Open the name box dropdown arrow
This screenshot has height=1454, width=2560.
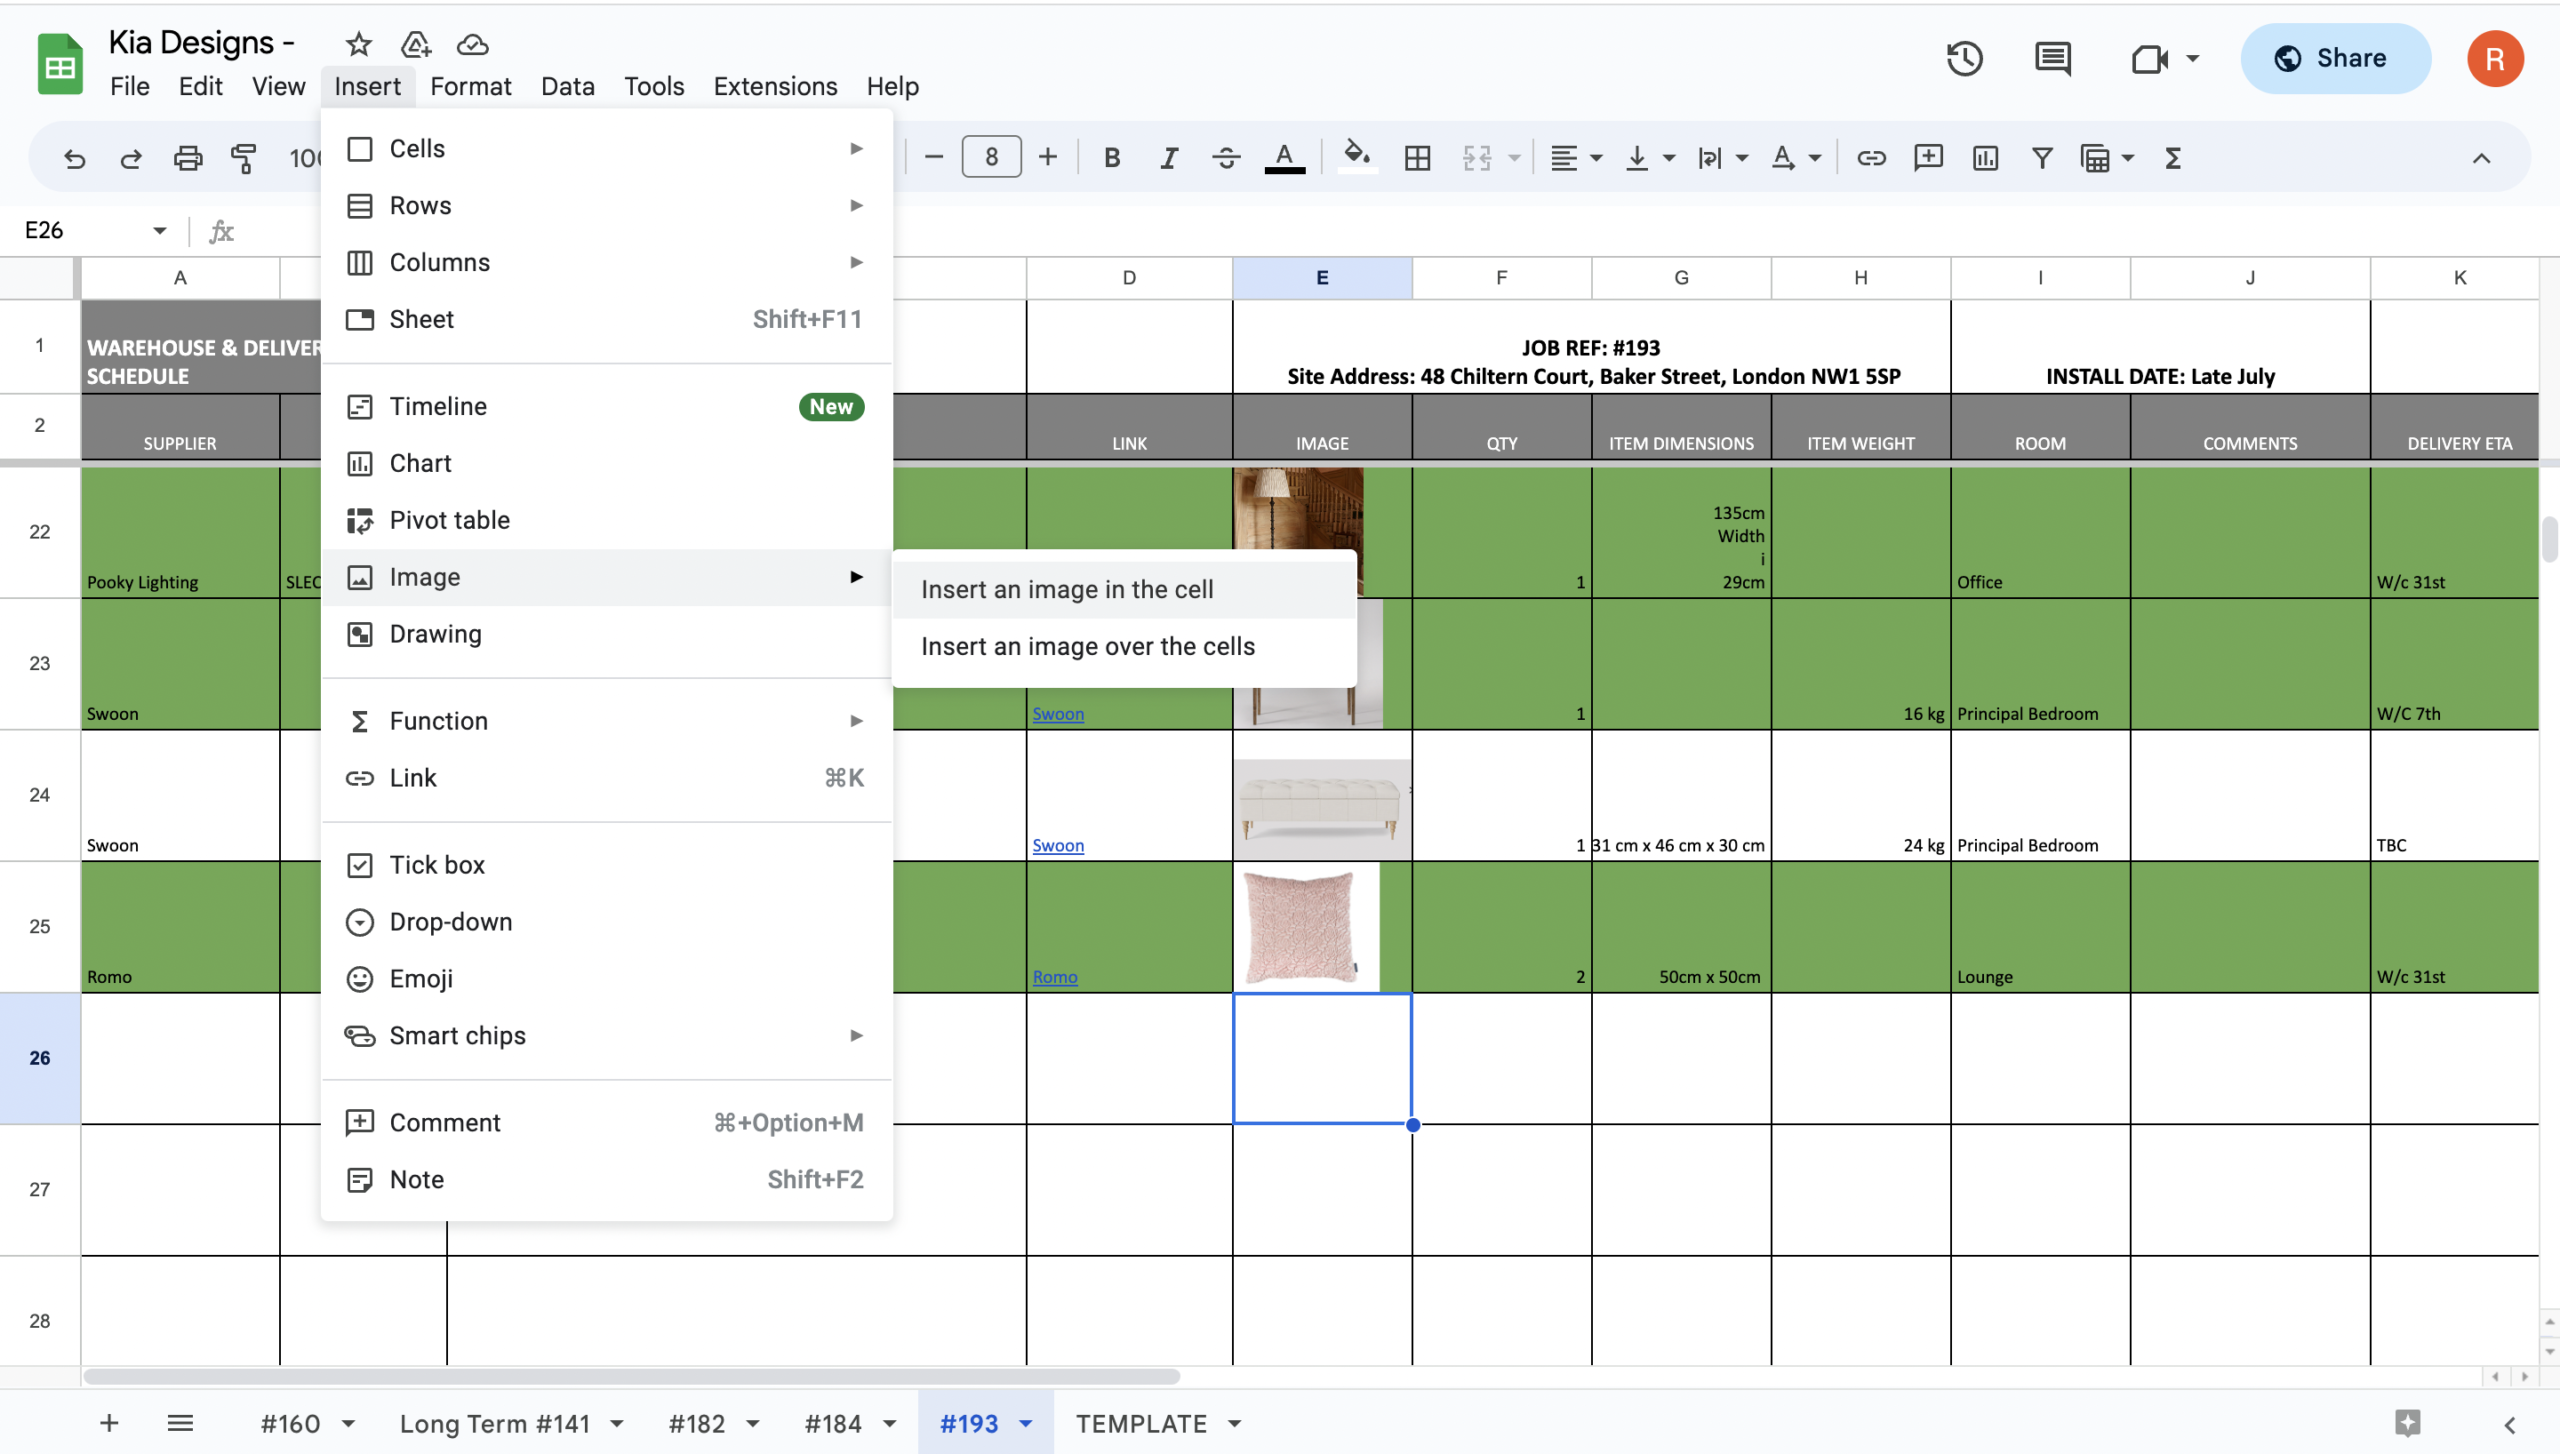[x=159, y=231]
